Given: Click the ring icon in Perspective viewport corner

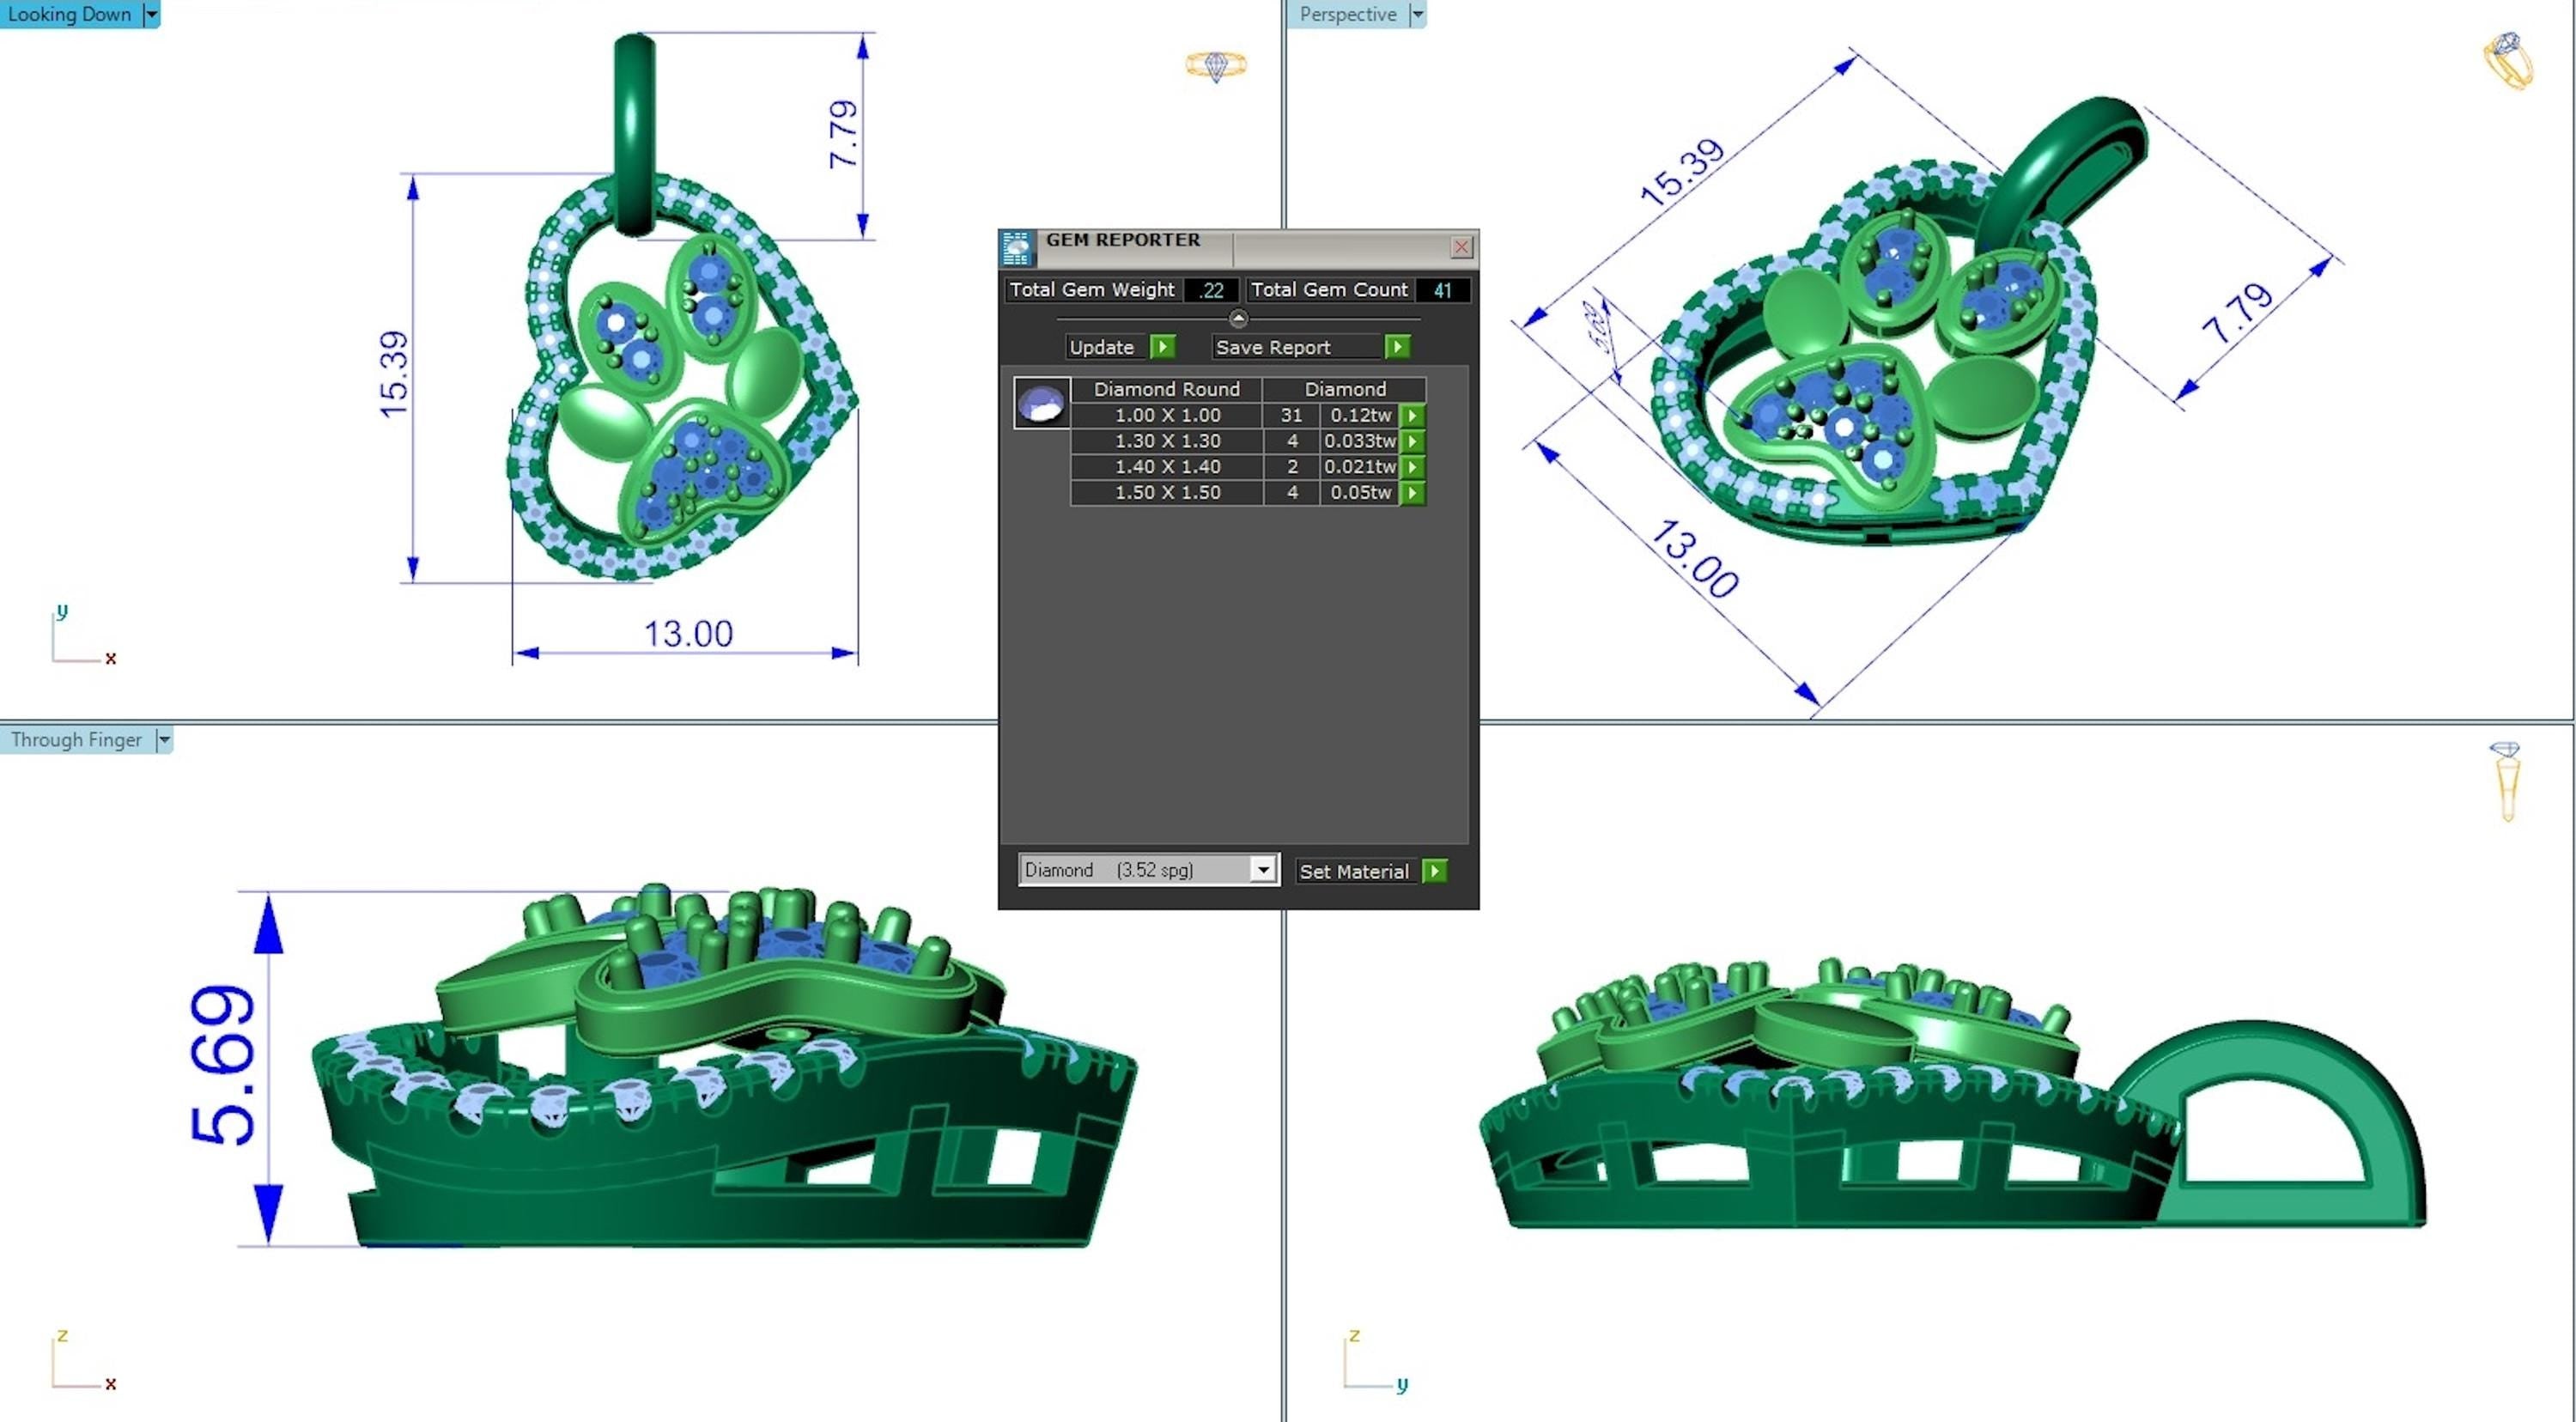Looking at the screenshot, I should point(2509,62).
